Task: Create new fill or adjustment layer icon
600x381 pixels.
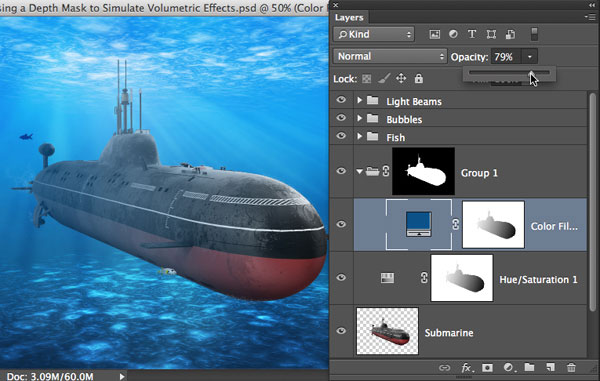Action: coord(509,368)
